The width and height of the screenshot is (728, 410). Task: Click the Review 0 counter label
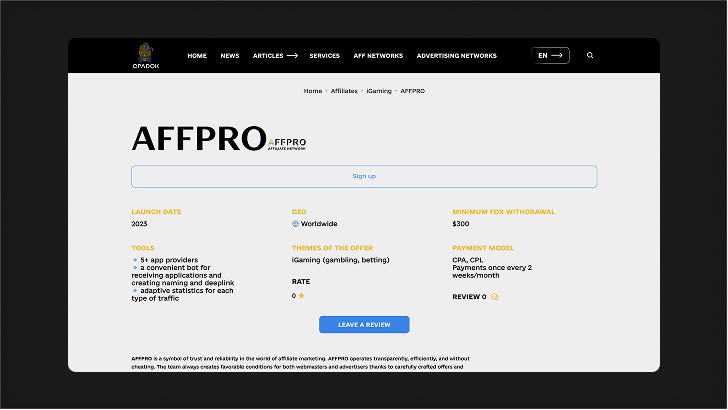coord(469,297)
